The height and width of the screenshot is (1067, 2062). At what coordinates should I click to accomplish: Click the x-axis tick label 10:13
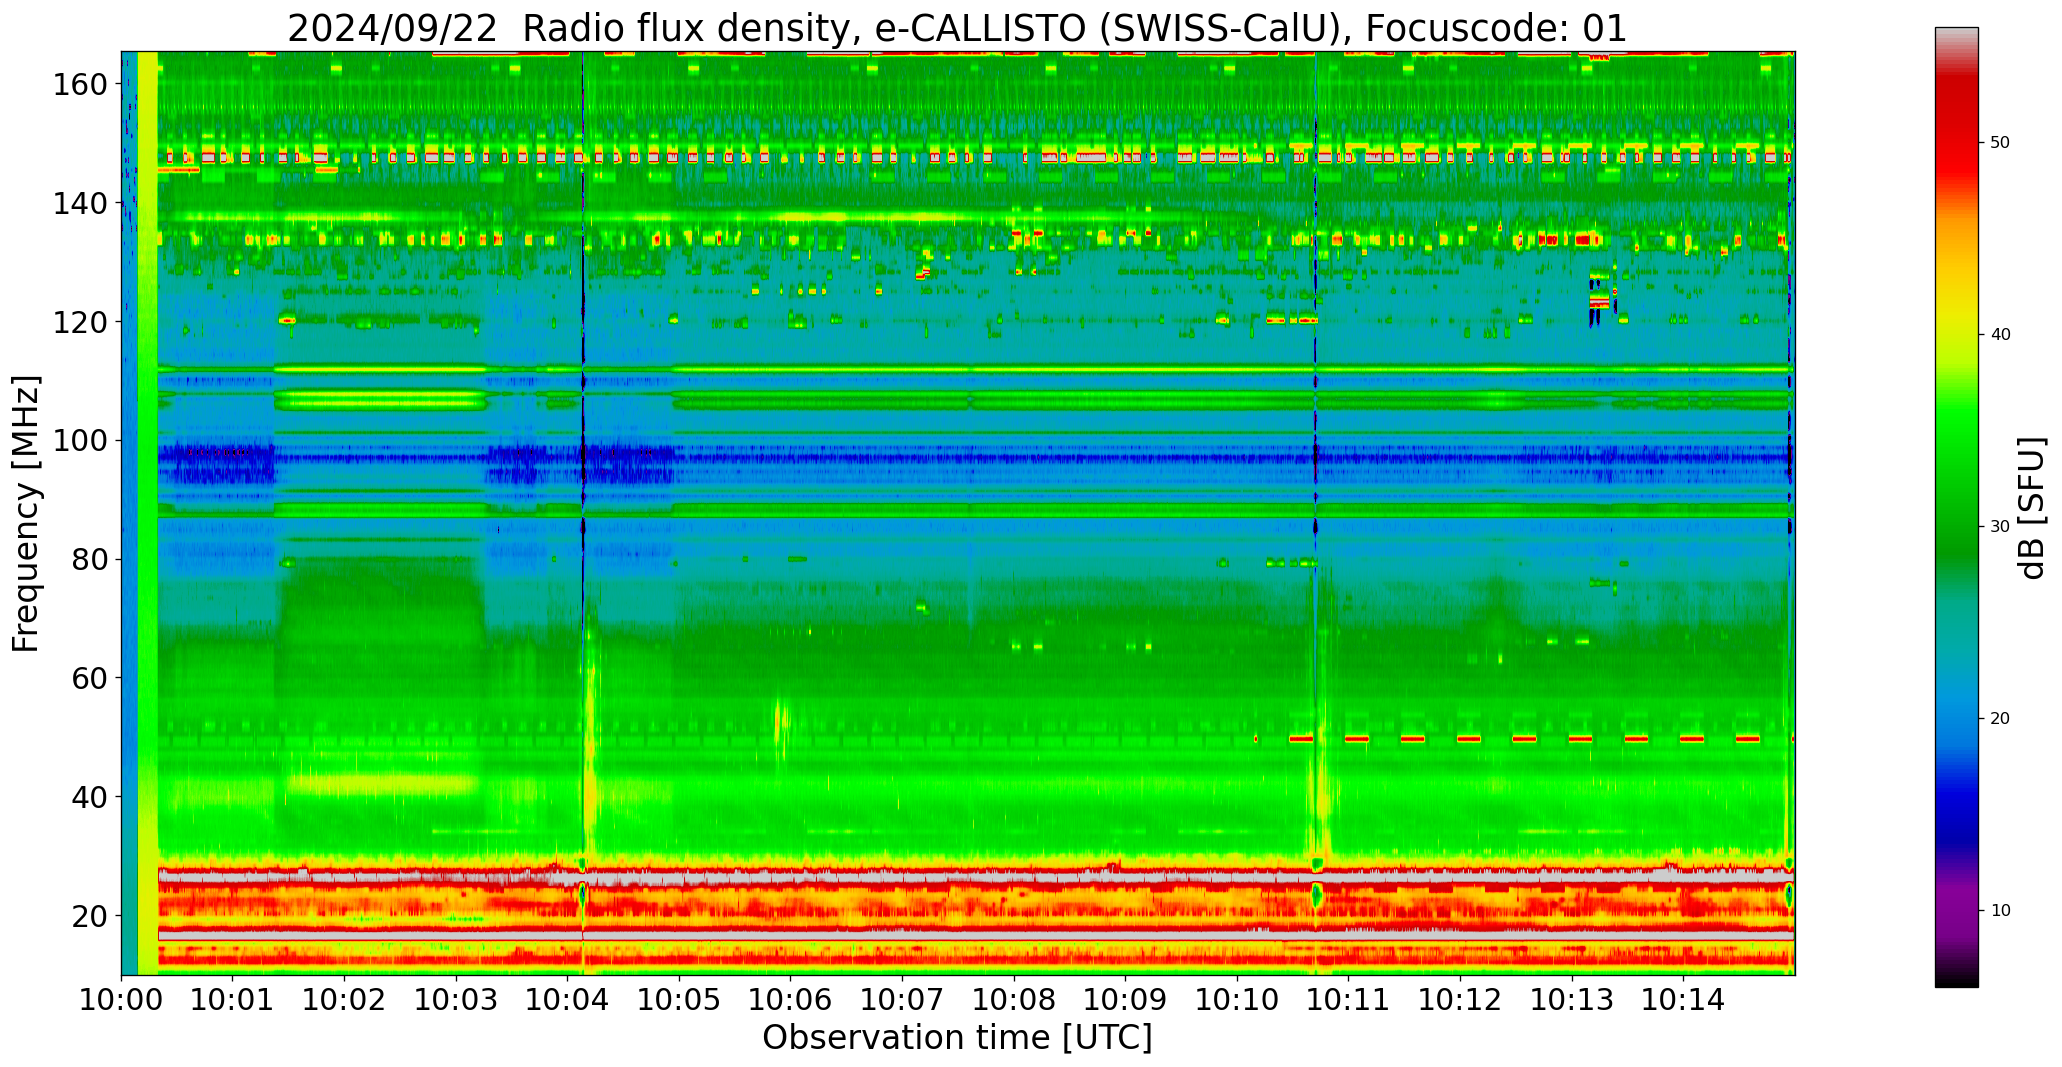[x=1572, y=1000]
